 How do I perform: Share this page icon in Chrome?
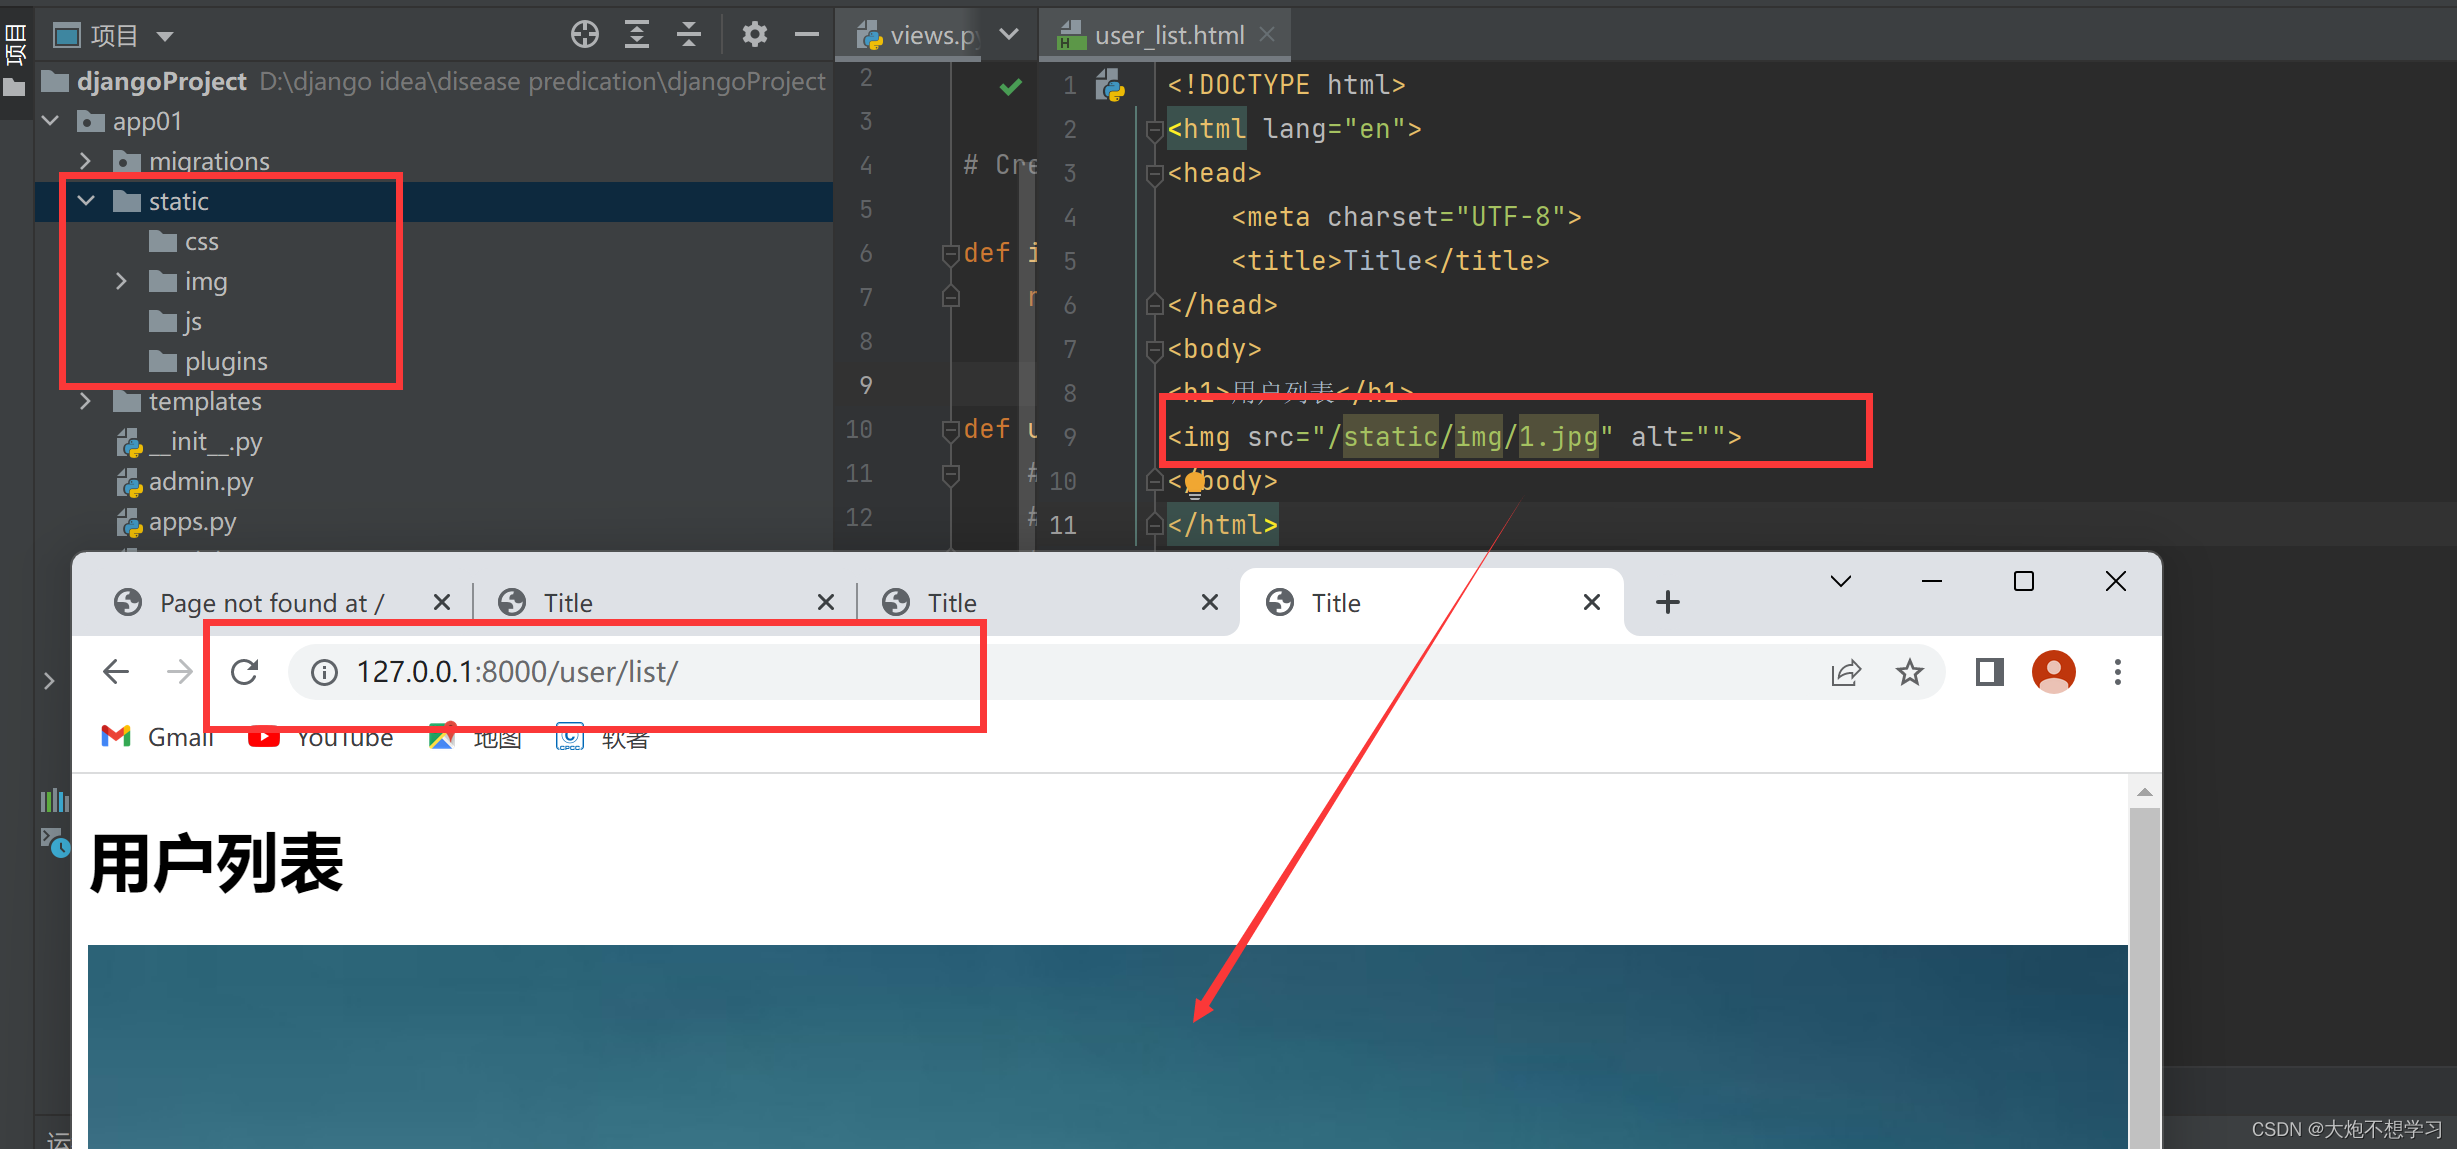point(1846,673)
